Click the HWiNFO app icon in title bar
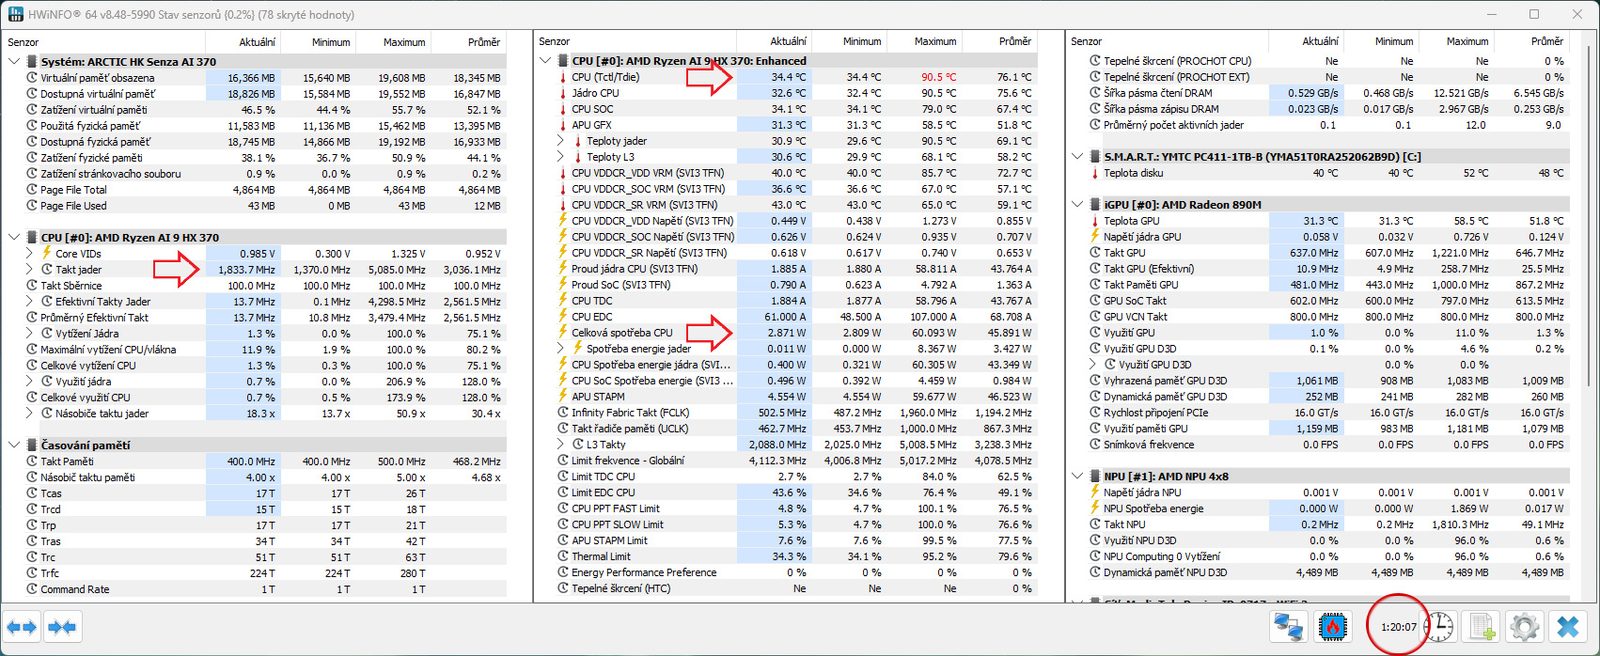The width and height of the screenshot is (1600, 656). coord(15,14)
